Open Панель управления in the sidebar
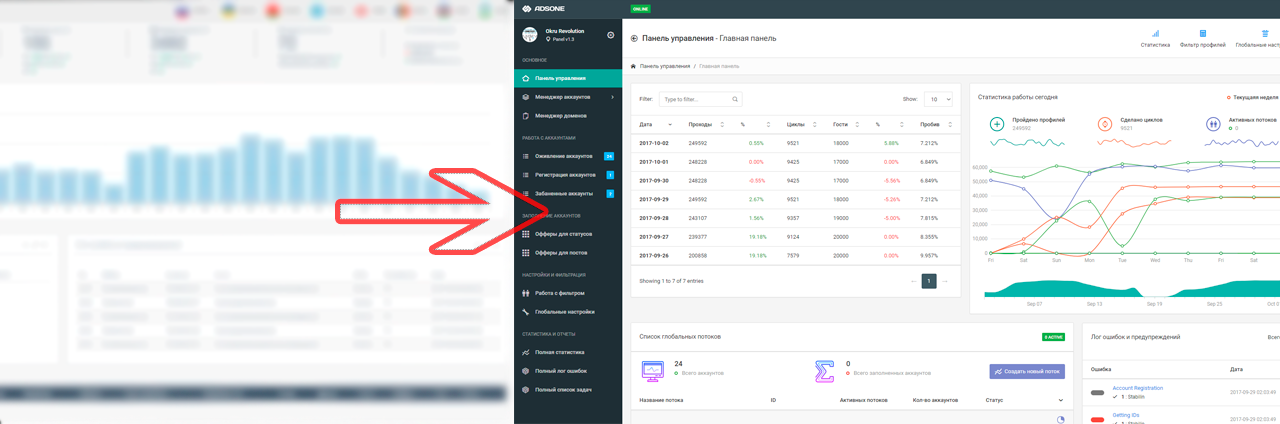This screenshot has height=424, width=1280. [568, 78]
